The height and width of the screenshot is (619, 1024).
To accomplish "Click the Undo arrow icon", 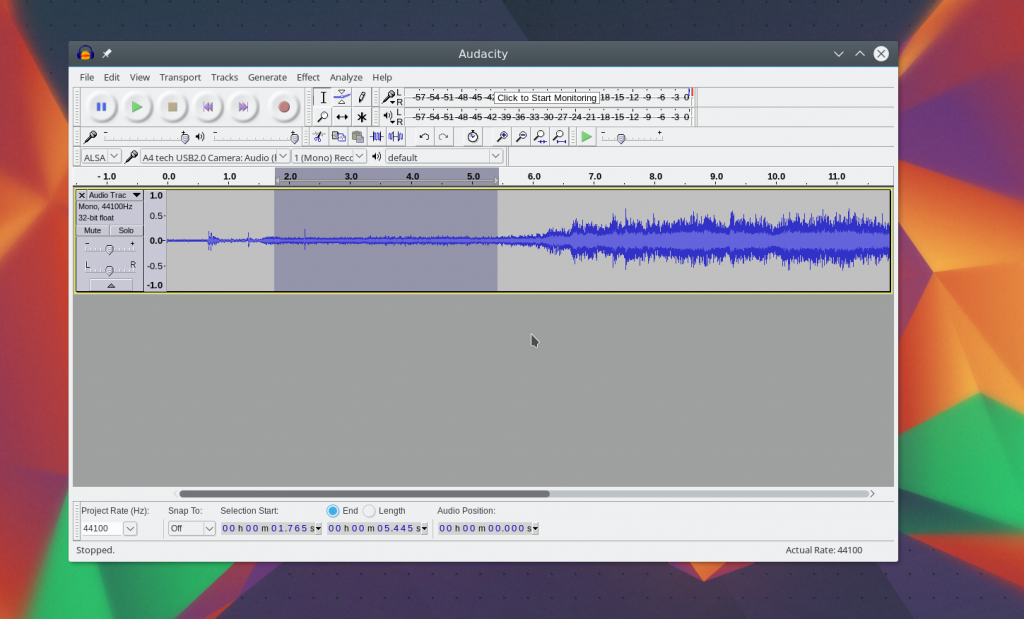I will [x=424, y=137].
